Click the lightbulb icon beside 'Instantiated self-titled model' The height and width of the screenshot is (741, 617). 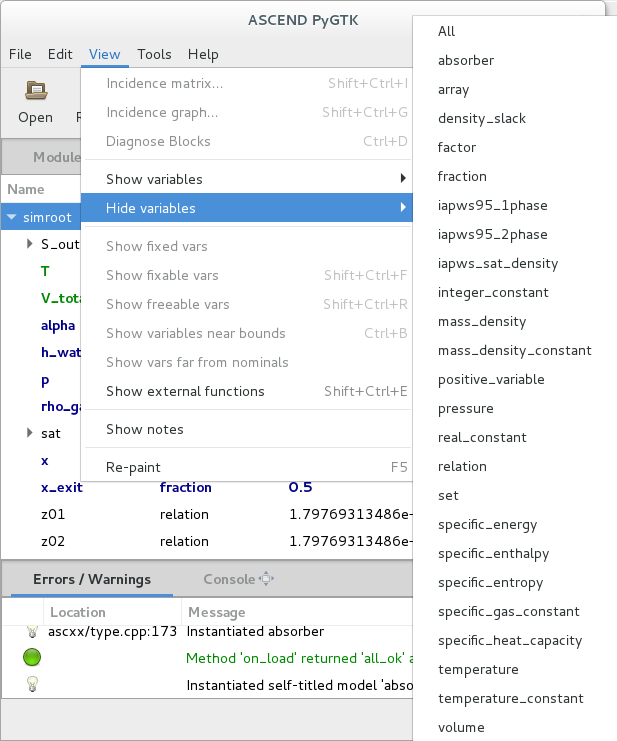[31, 685]
